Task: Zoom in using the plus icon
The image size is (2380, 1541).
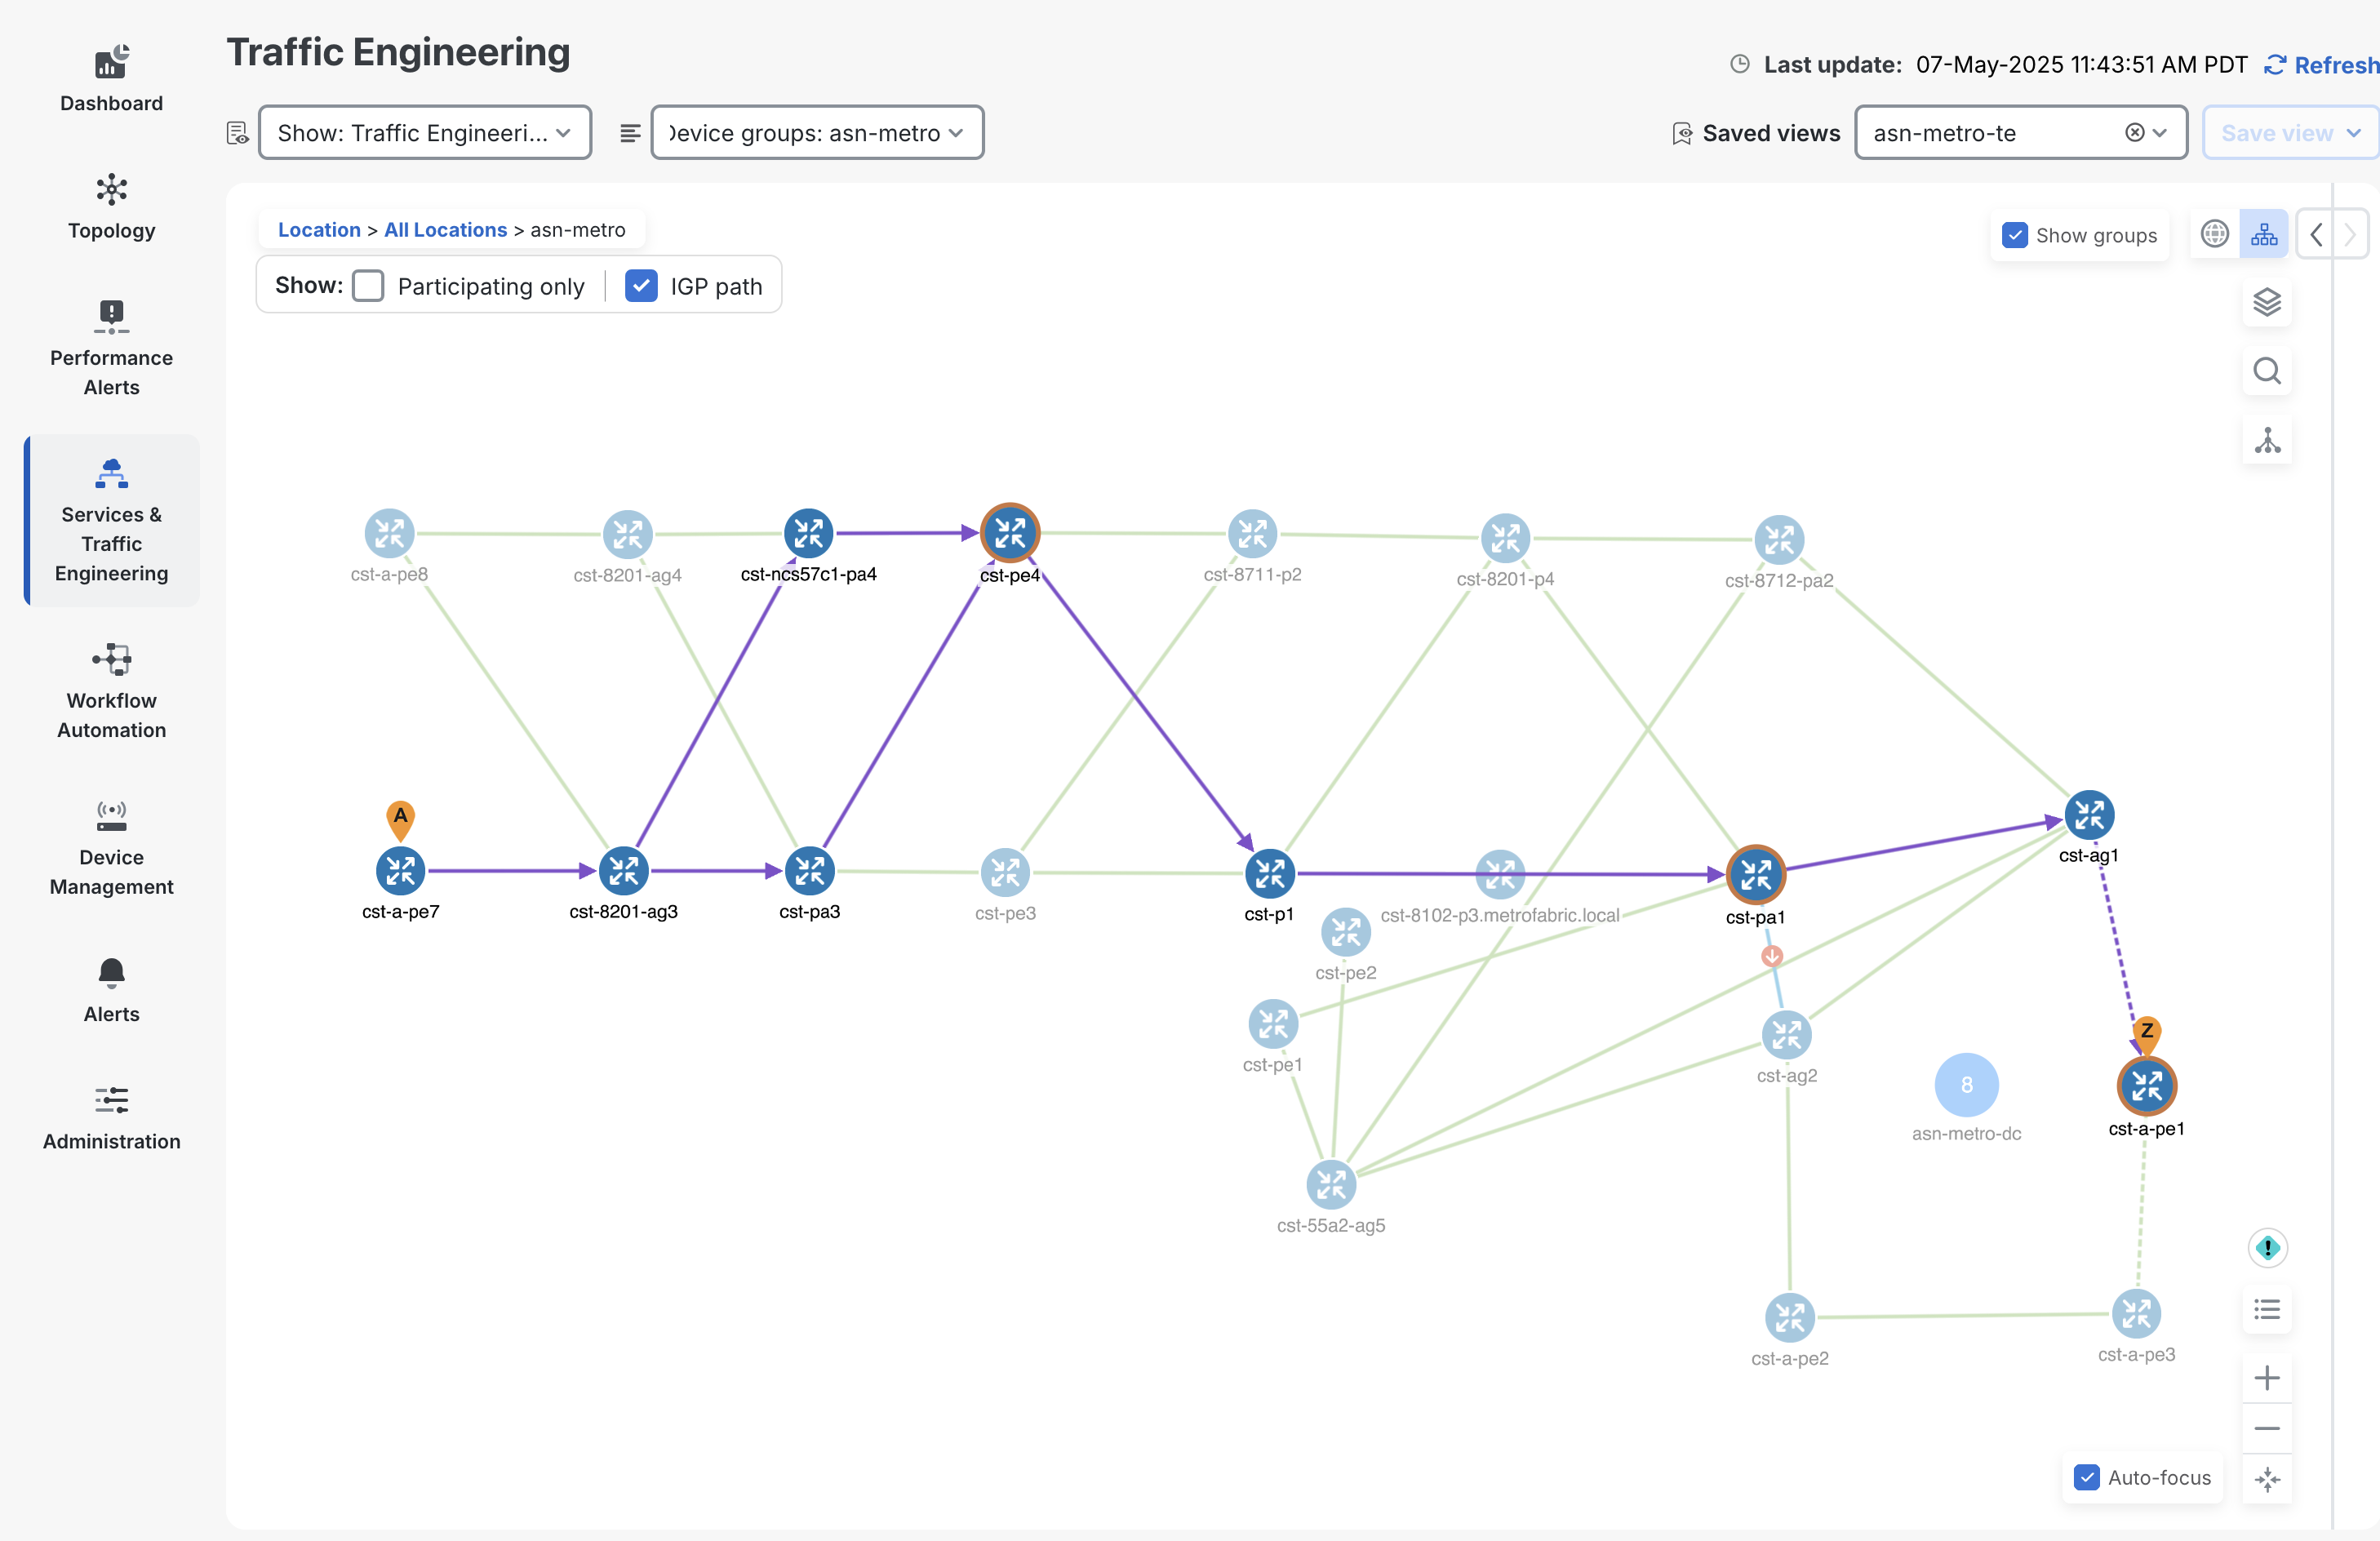Action: tap(2266, 1378)
